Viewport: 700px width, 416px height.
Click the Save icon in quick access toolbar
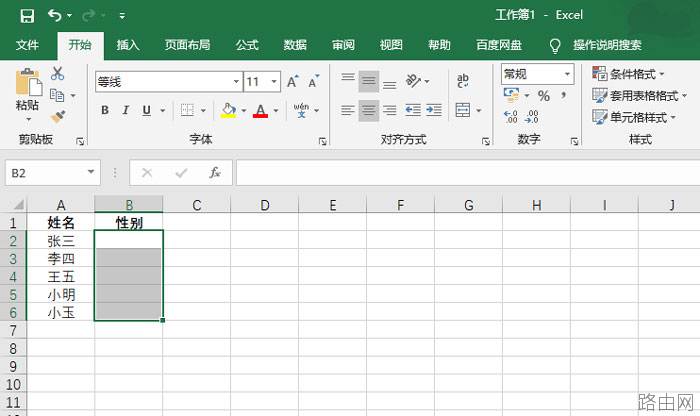click(27, 16)
